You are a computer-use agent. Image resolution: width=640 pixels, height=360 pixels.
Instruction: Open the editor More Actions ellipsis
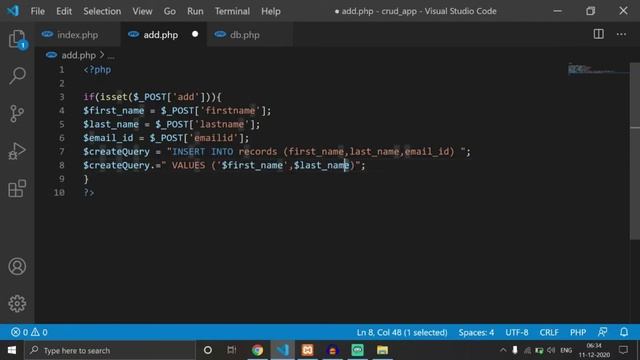(x=621, y=34)
